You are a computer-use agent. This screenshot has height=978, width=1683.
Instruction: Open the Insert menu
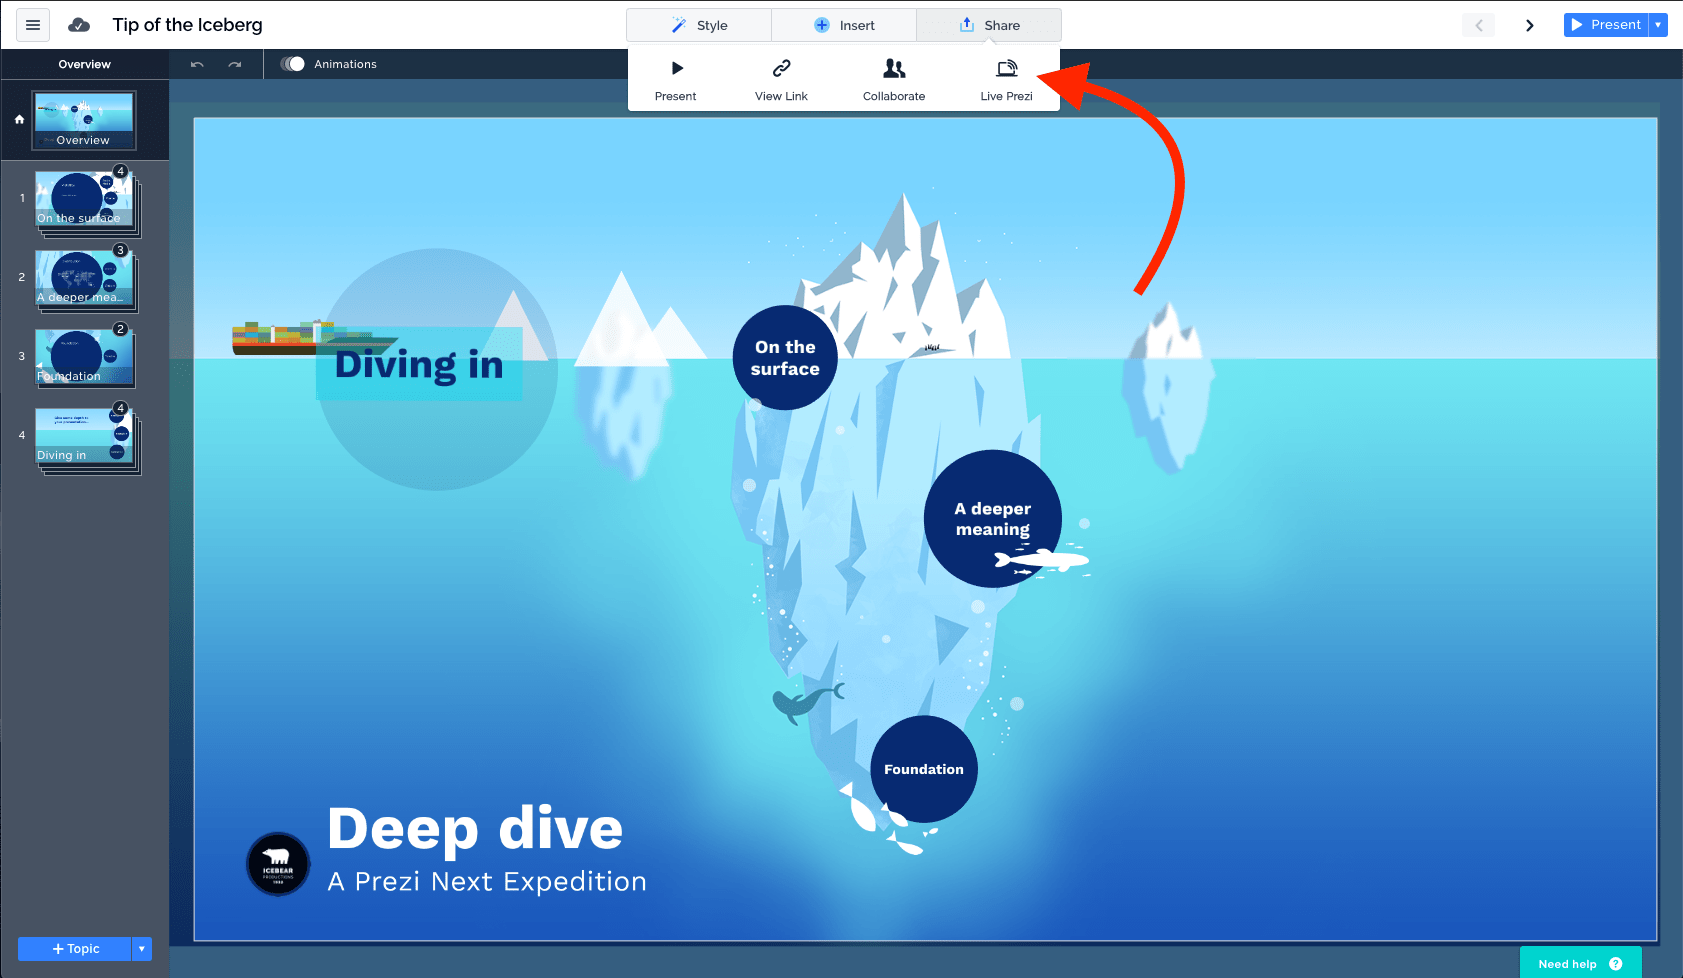click(x=844, y=25)
